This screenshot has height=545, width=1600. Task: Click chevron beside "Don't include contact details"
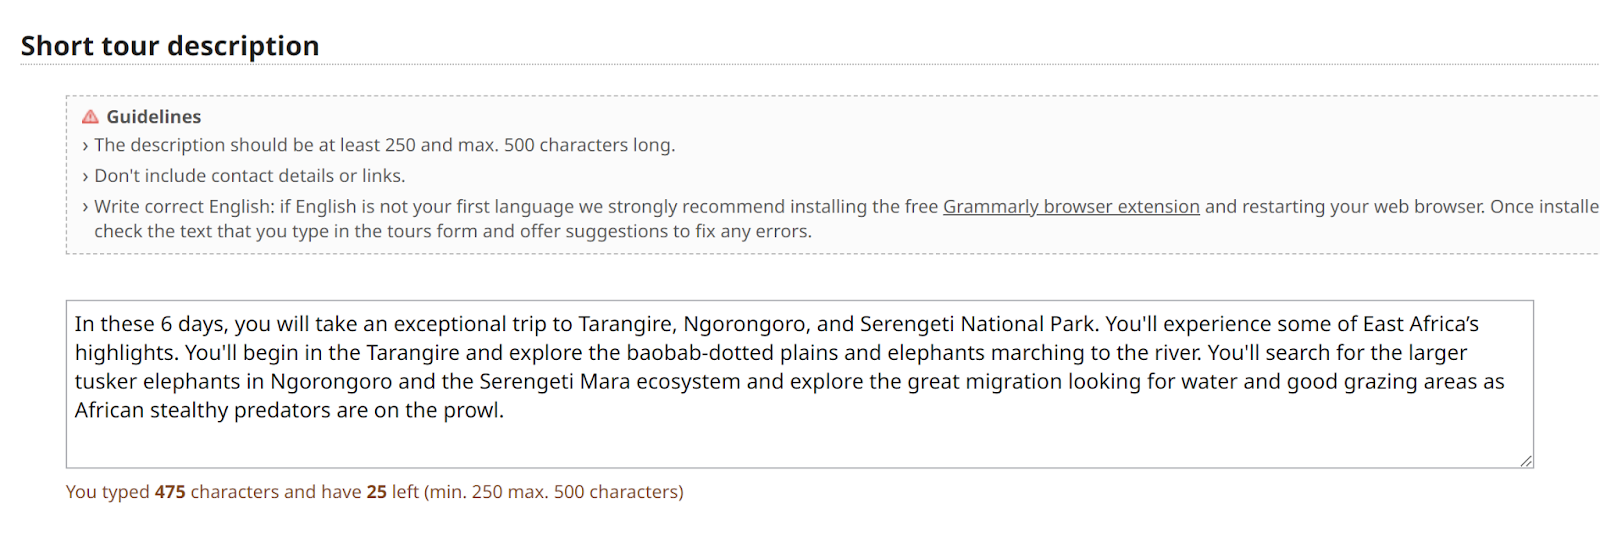click(85, 177)
